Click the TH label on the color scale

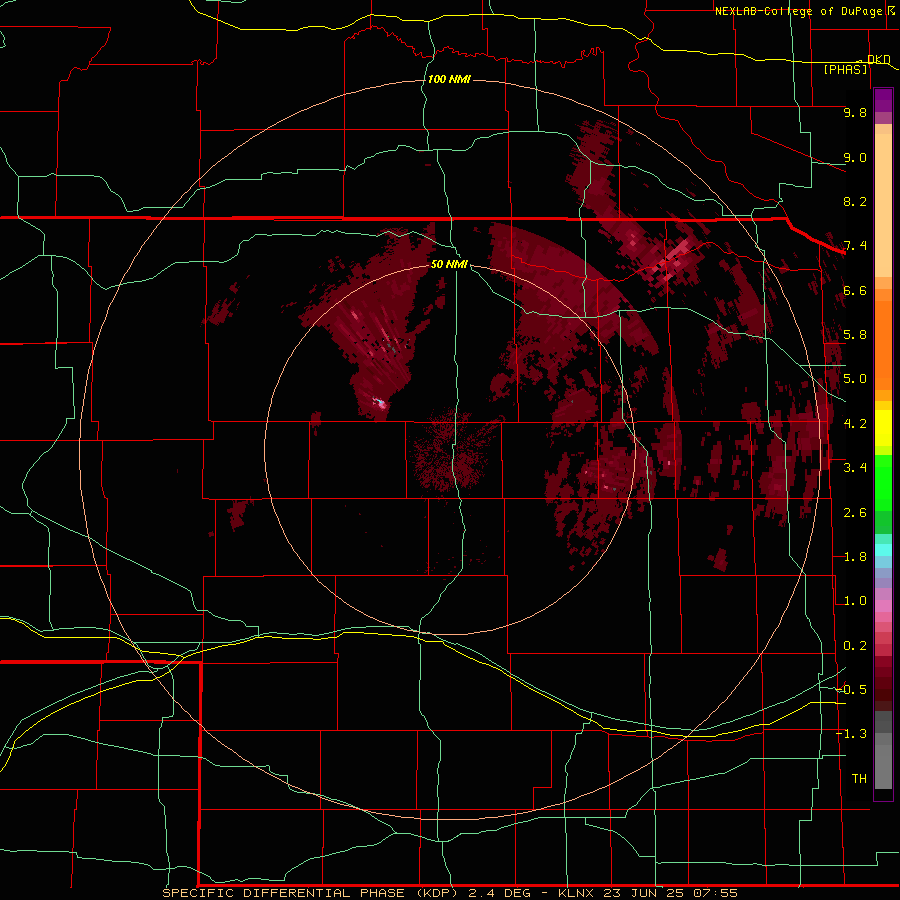[x=859, y=779]
